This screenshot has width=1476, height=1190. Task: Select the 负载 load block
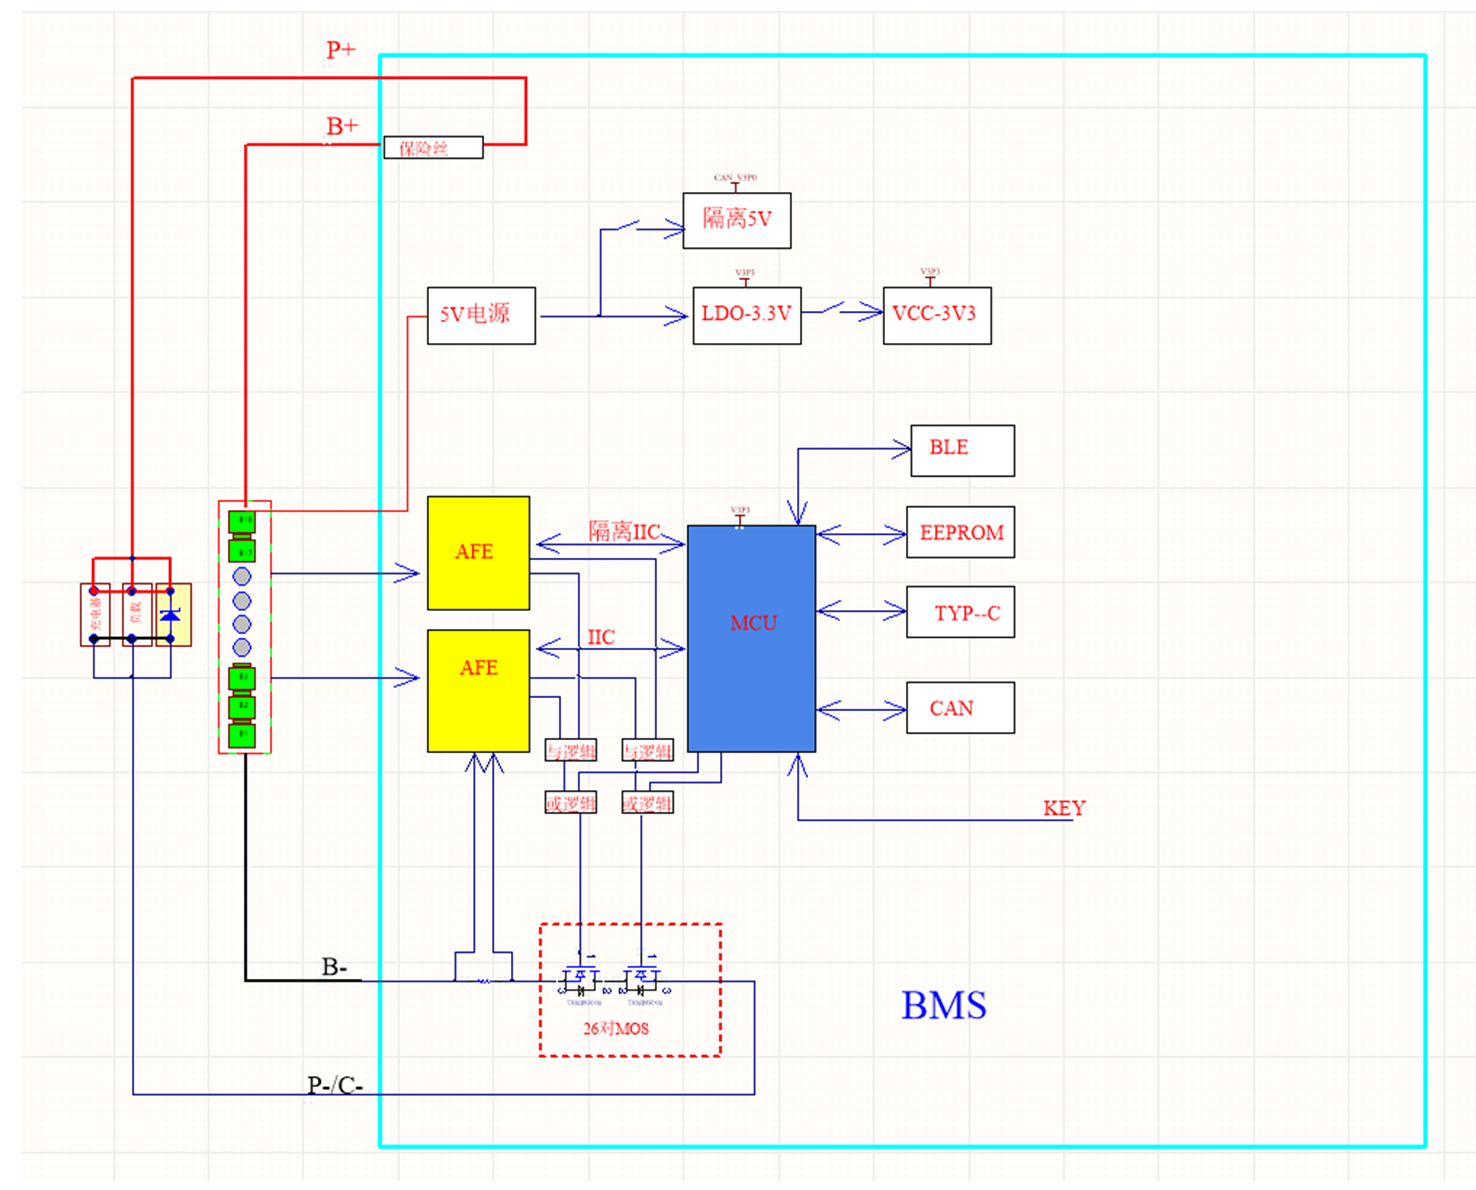(x=137, y=614)
